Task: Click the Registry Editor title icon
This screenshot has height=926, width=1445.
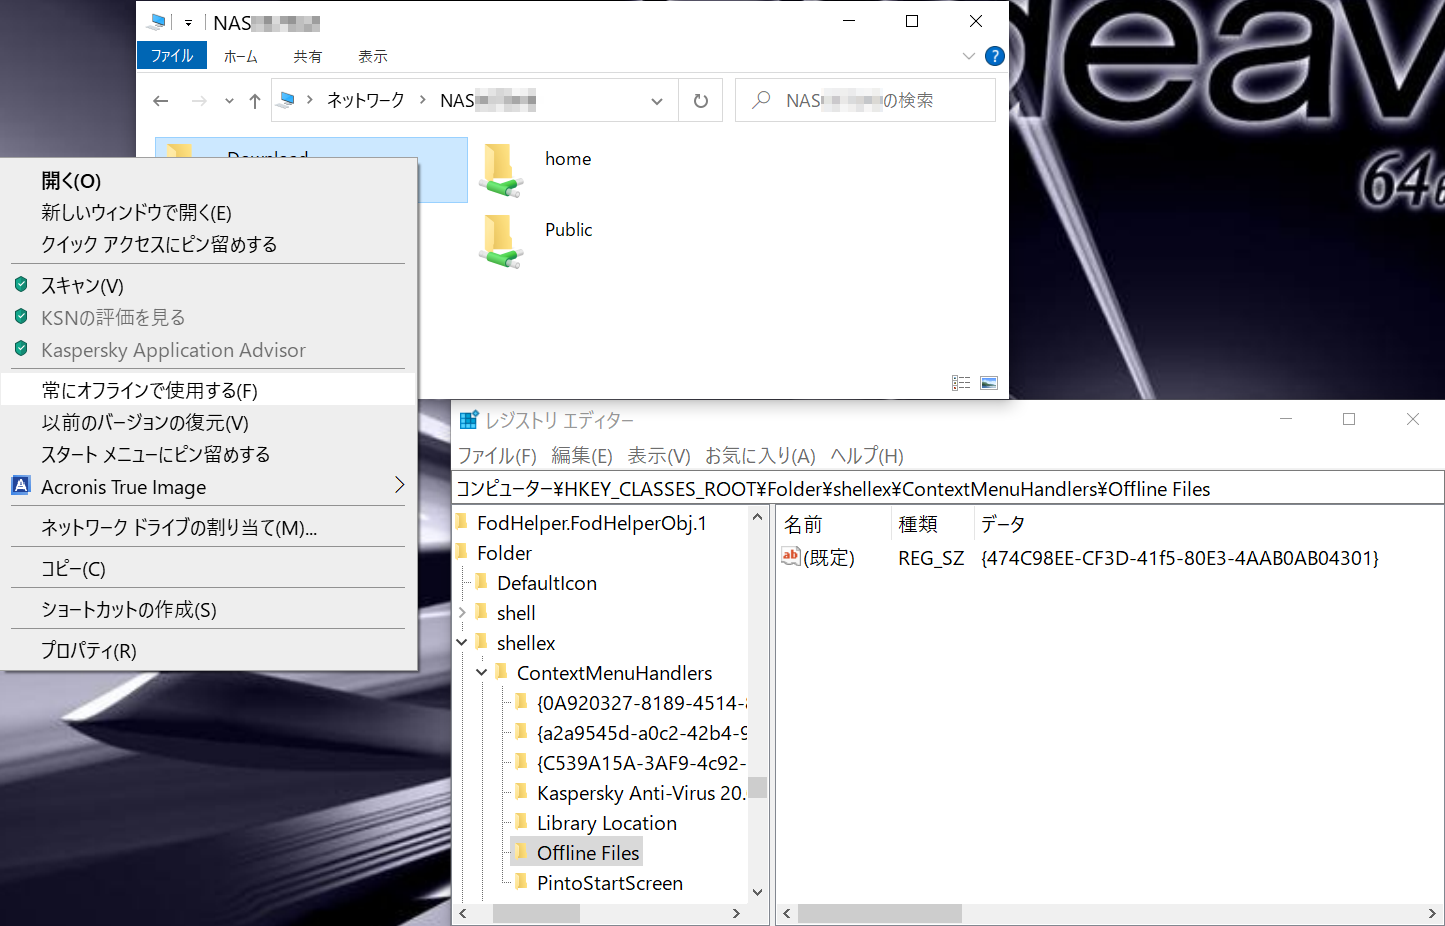Action: click(468, 420)
